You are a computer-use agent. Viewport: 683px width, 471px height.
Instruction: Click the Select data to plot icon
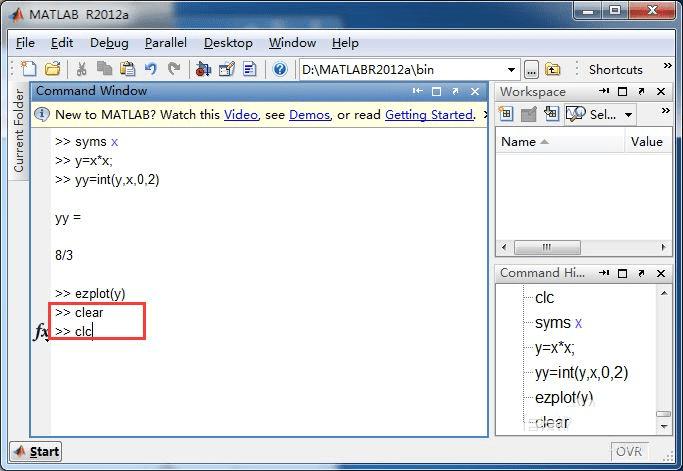(x=575, y=114)
